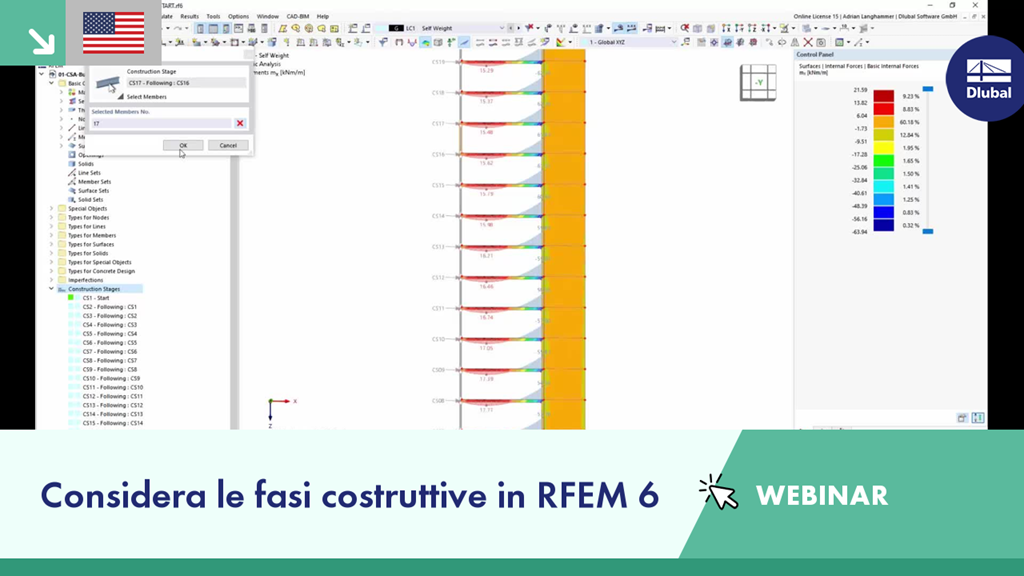Select Member Sets in navigator tree

coord(95,182)
